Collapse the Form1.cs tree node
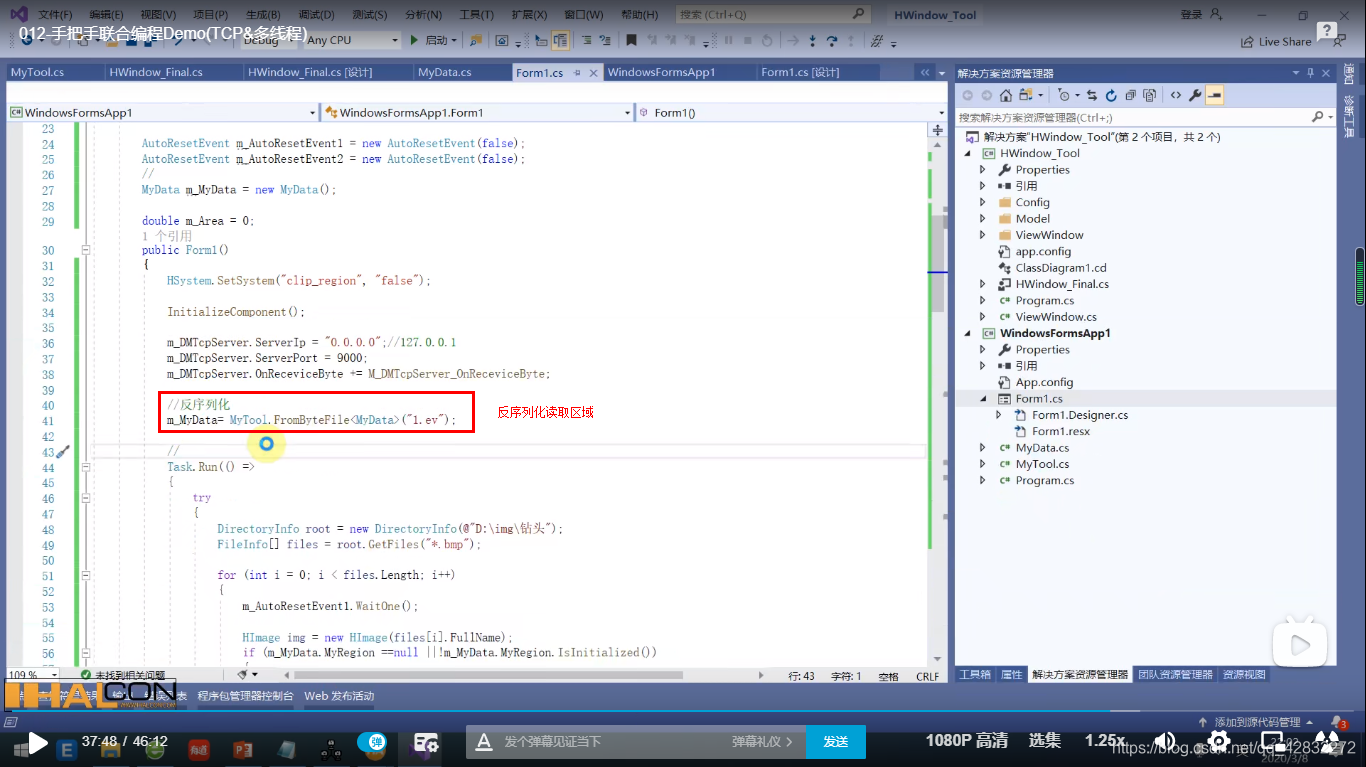 pos(983,399)
